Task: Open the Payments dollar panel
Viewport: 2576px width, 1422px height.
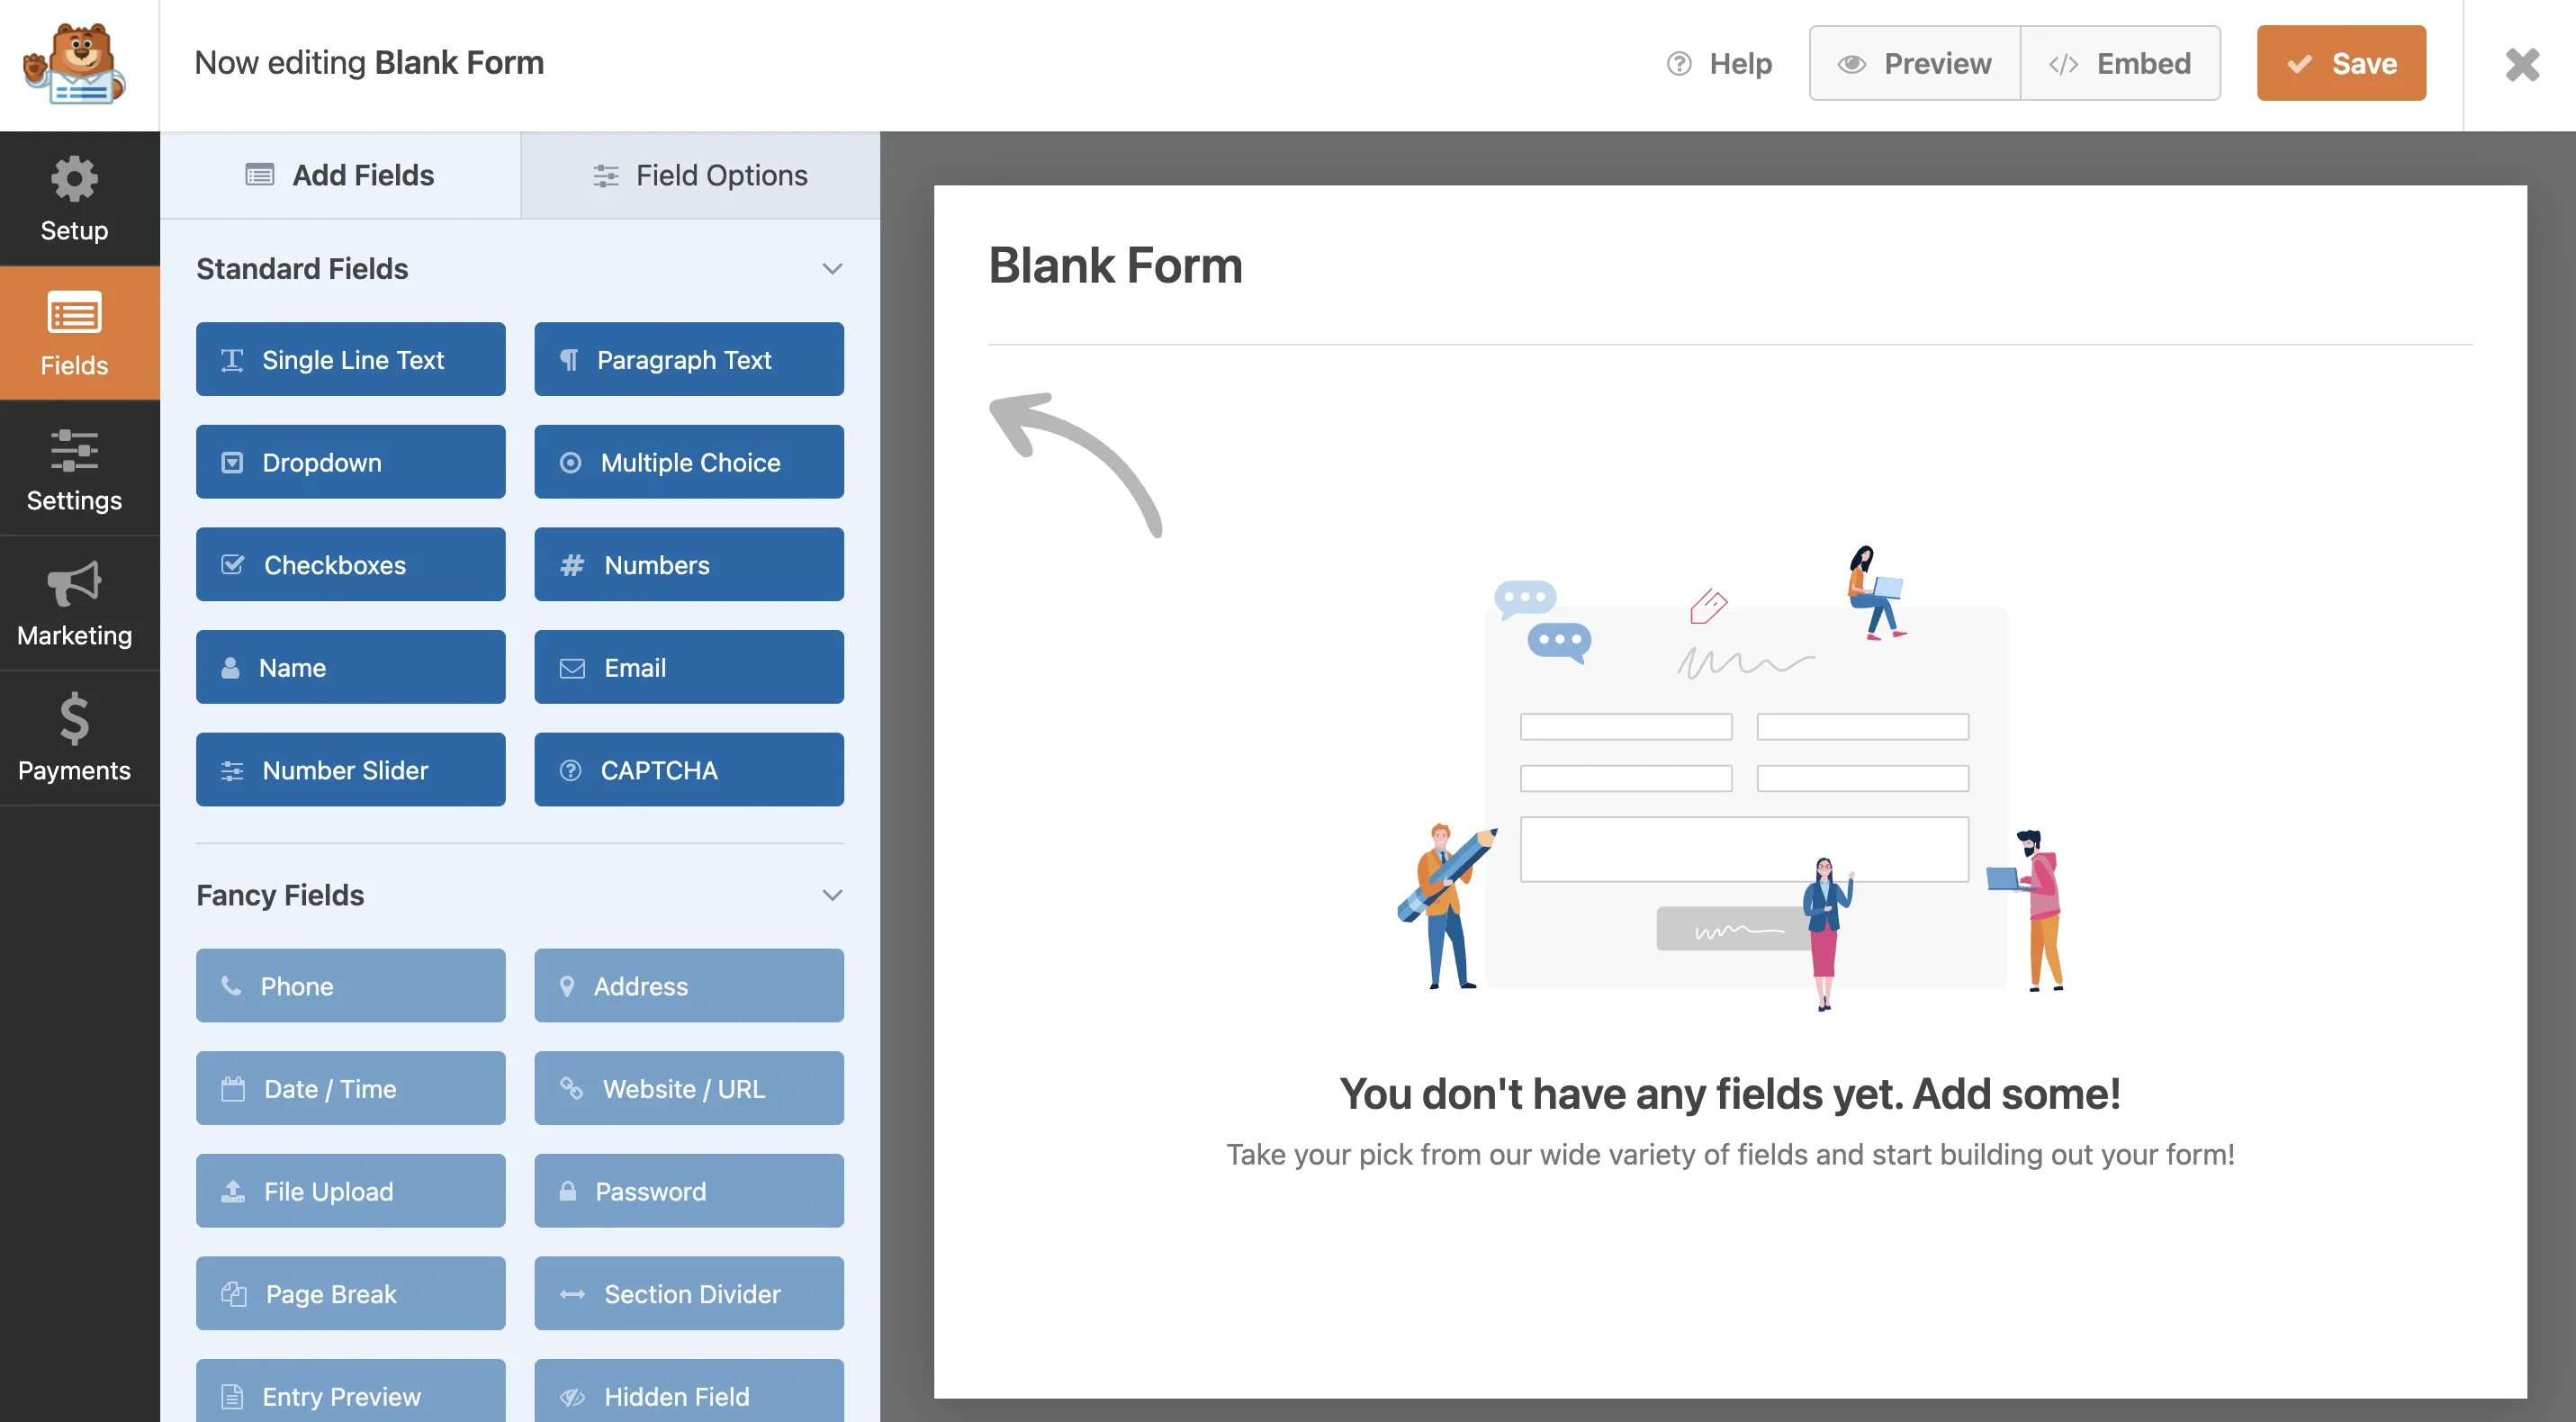Action: point(75,739)
